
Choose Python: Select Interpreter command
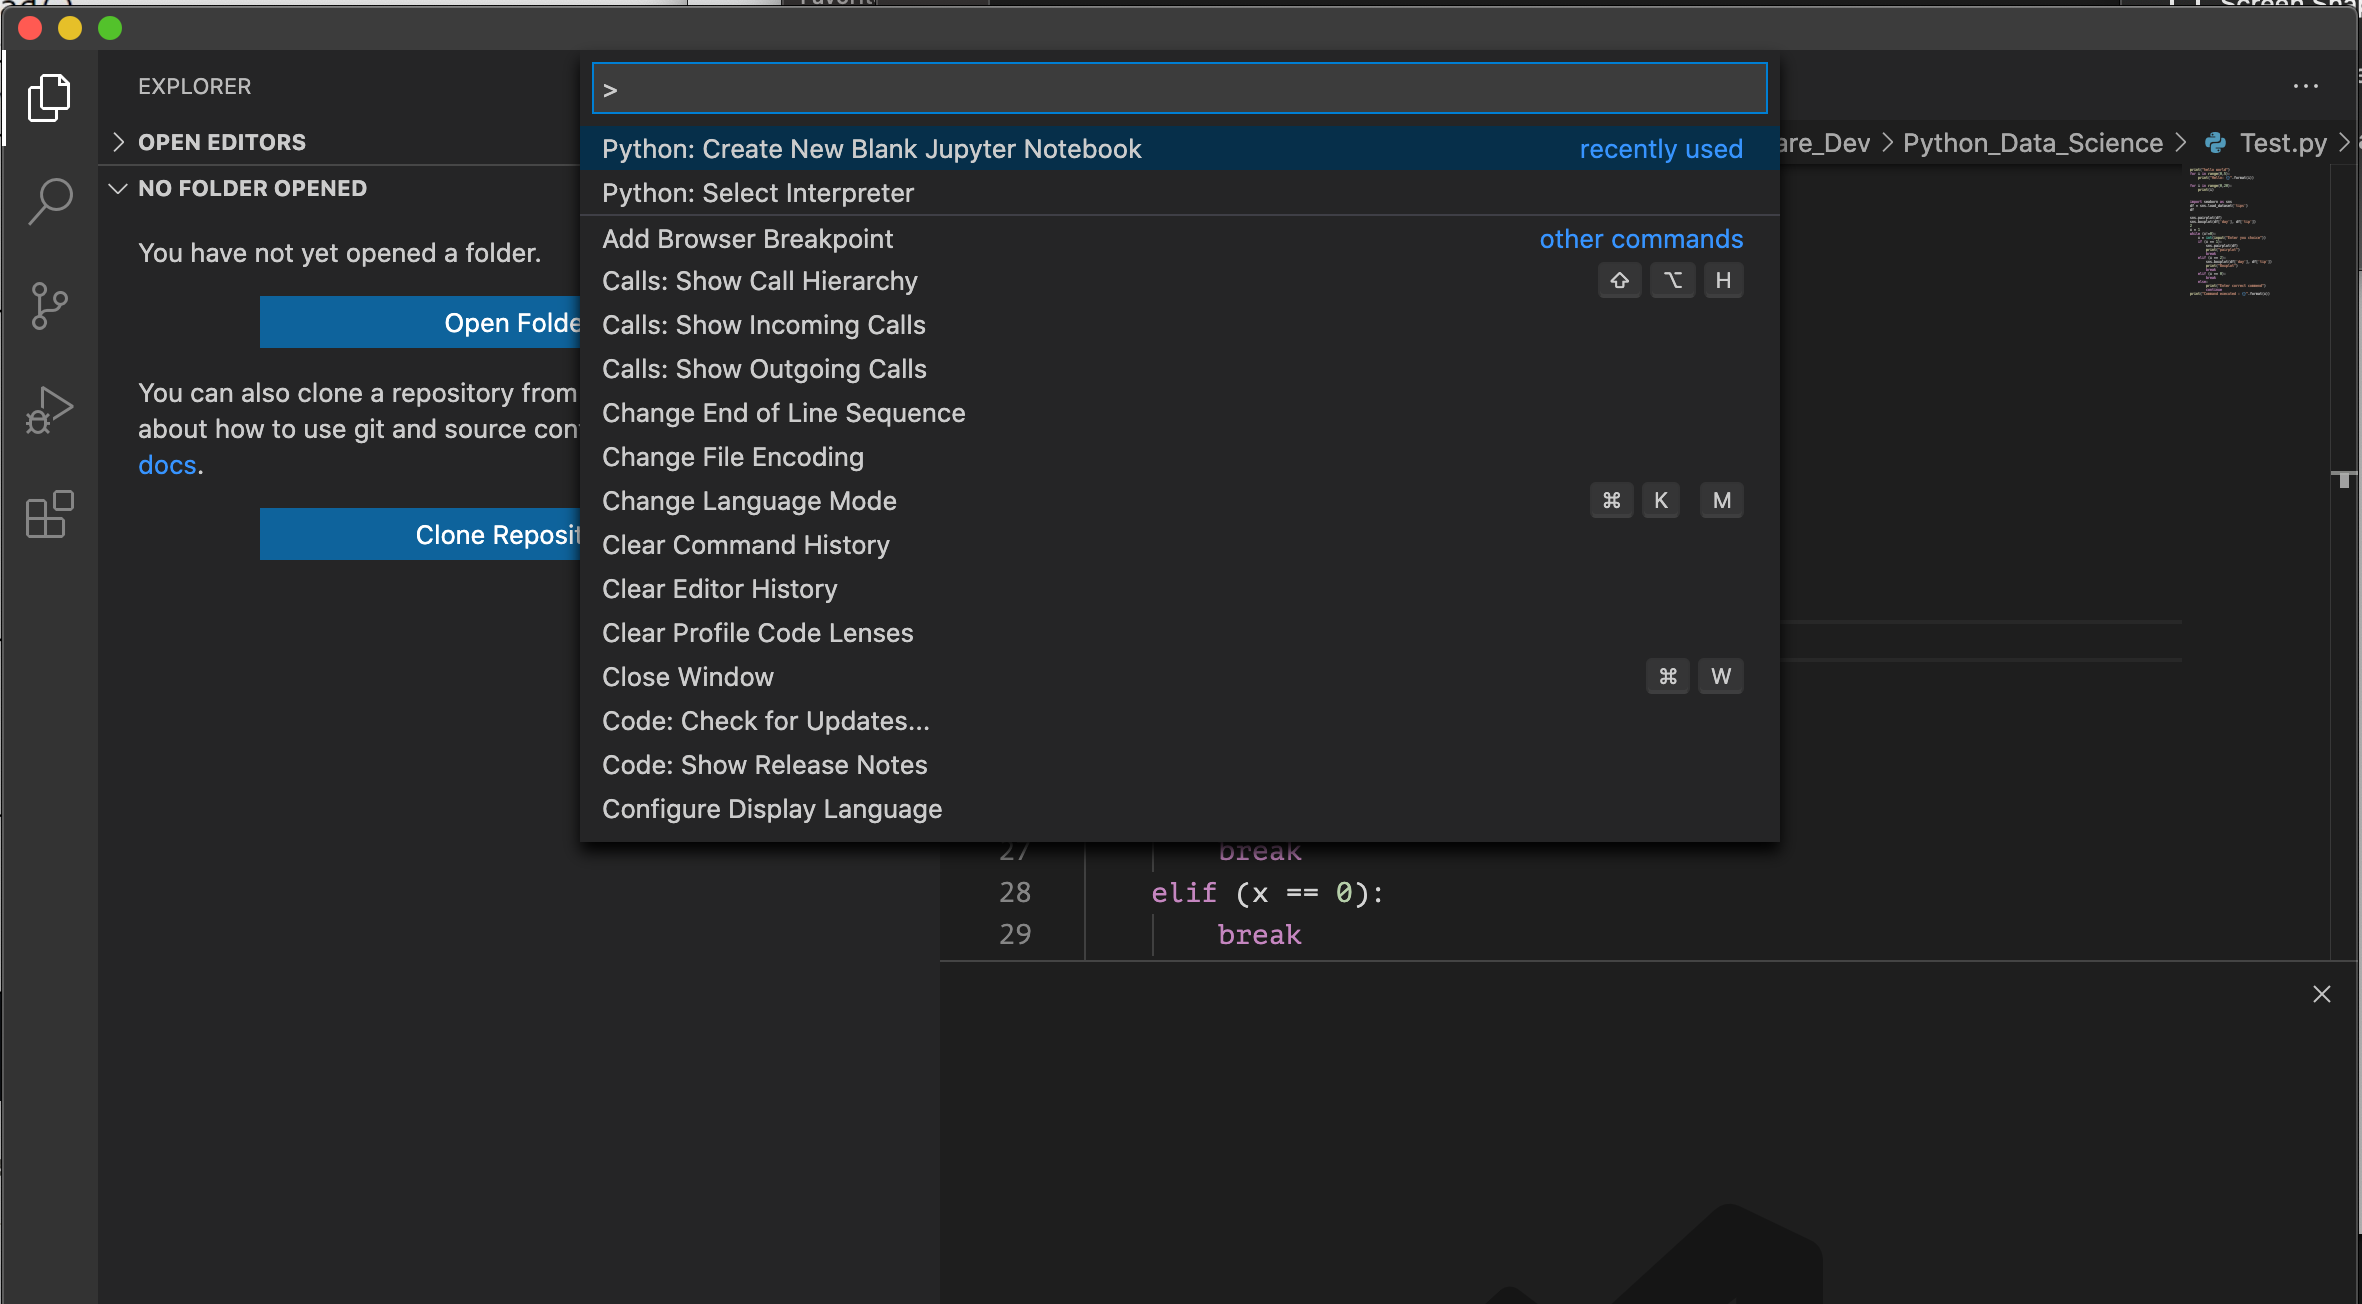pyautogui.click(x=757, y=193)
